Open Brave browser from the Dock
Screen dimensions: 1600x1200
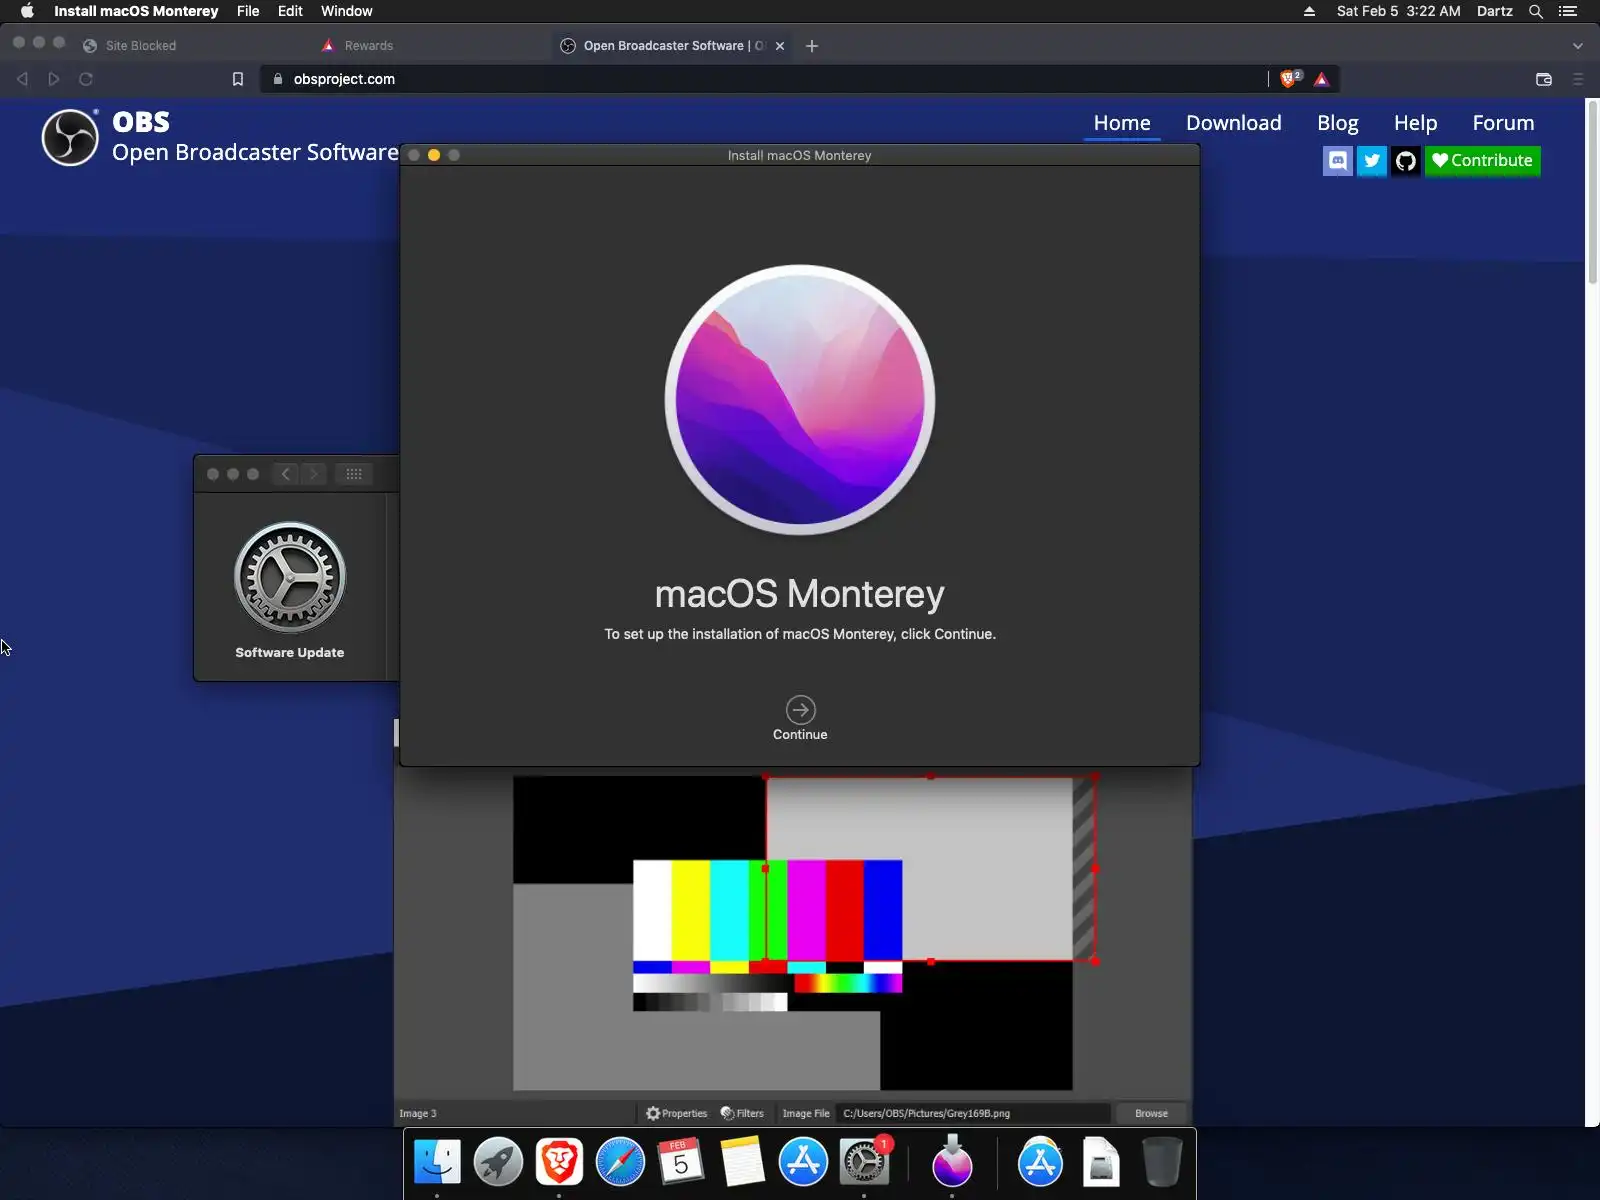tap(559, 1162)
